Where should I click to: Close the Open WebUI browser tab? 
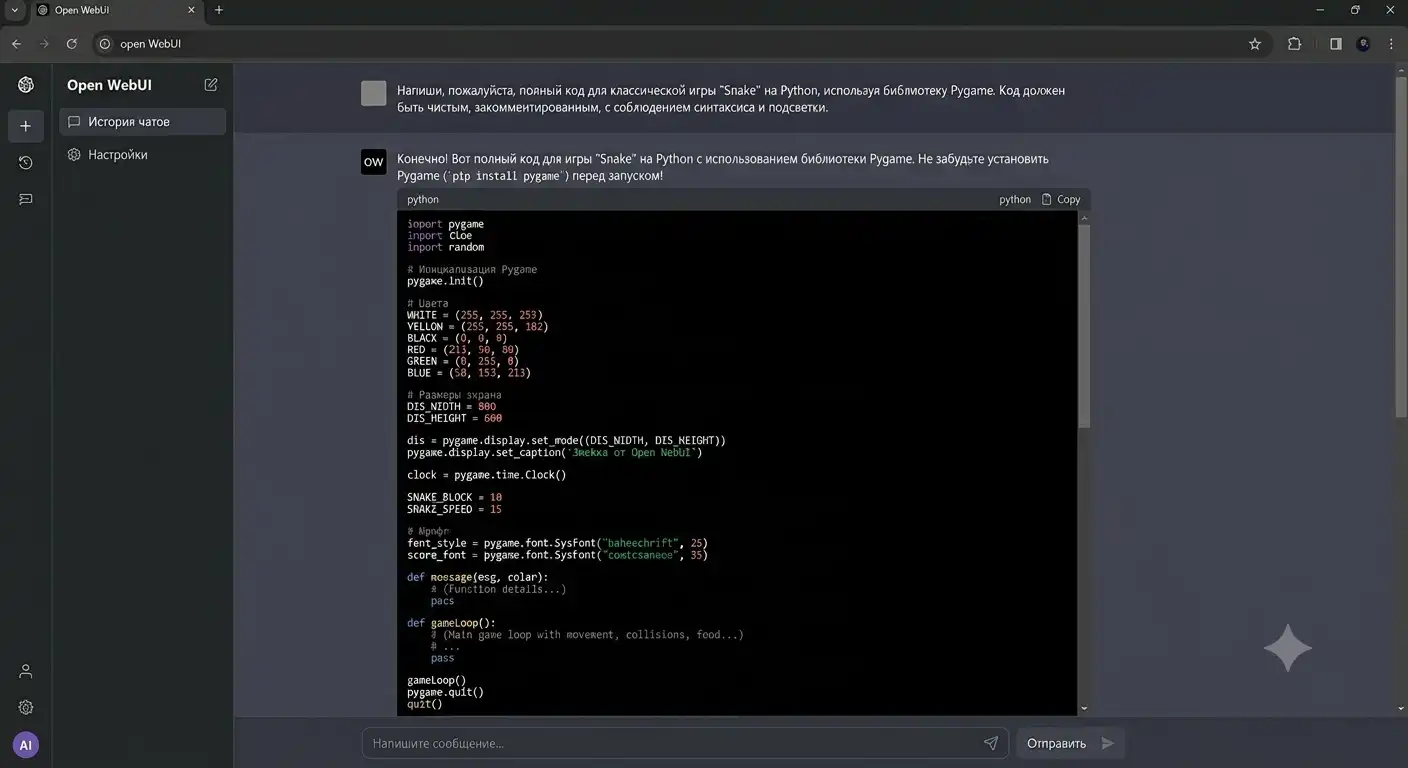tap(191, 10)
